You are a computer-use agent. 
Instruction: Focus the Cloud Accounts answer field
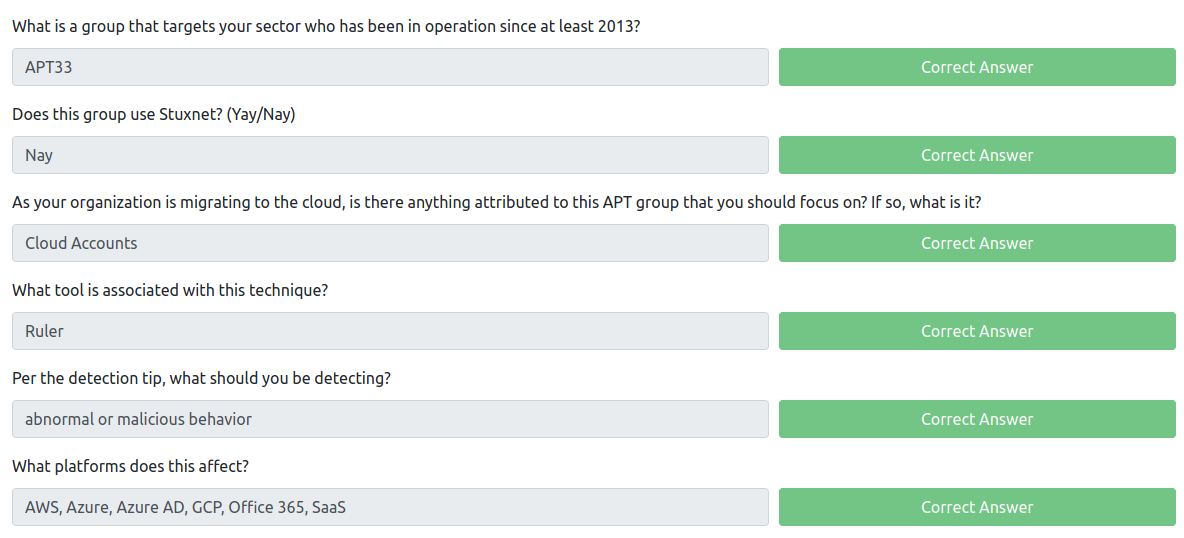pos(390,243)
